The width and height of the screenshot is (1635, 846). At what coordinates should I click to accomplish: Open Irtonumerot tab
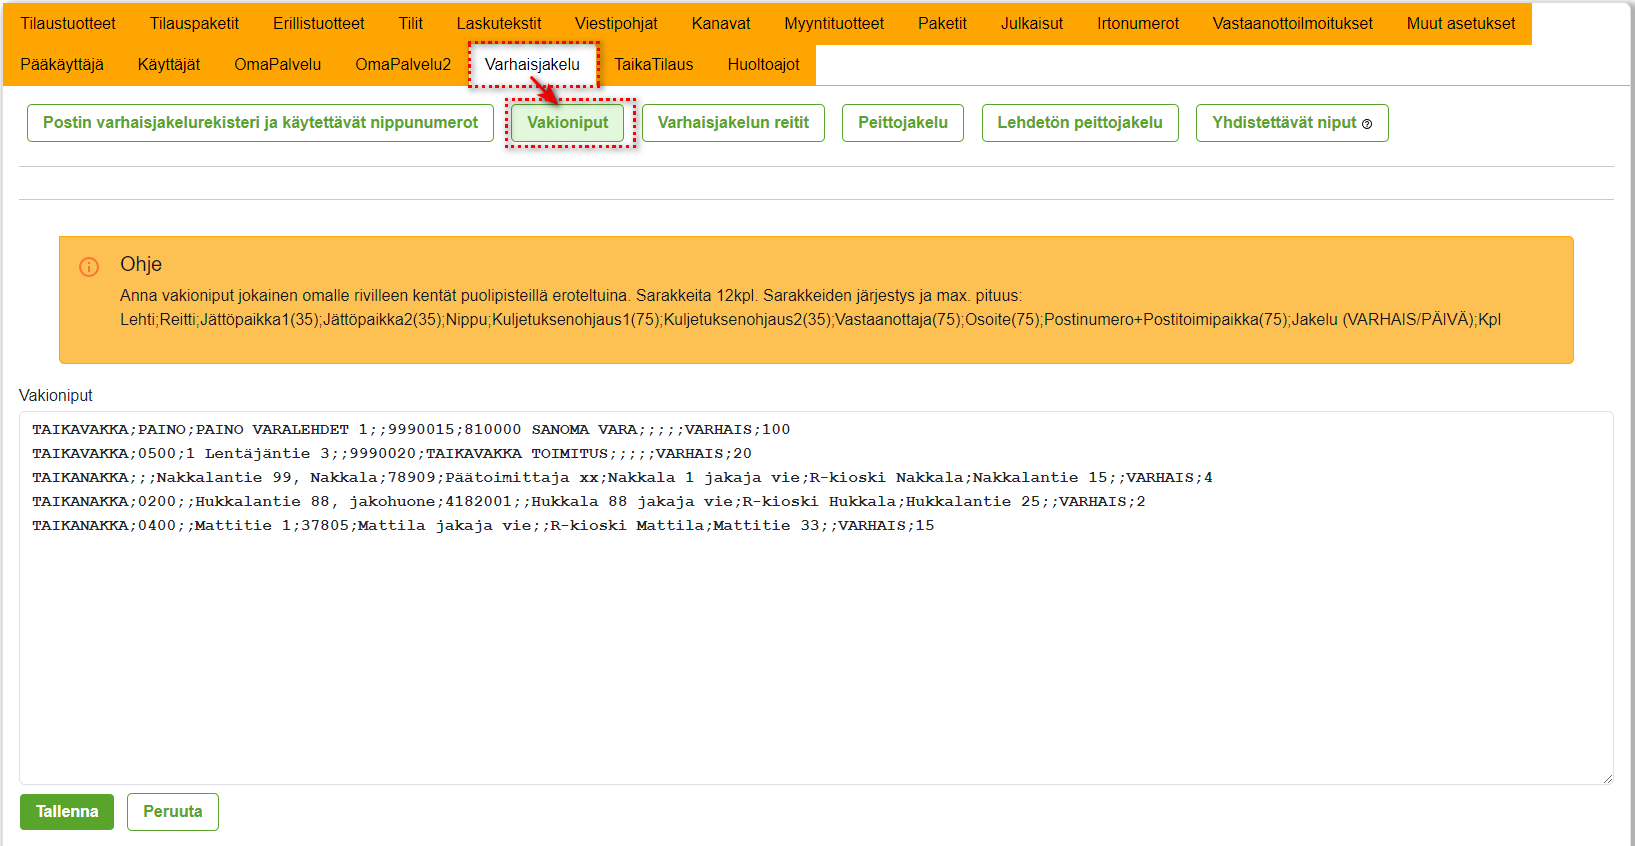click(1138, 23)
